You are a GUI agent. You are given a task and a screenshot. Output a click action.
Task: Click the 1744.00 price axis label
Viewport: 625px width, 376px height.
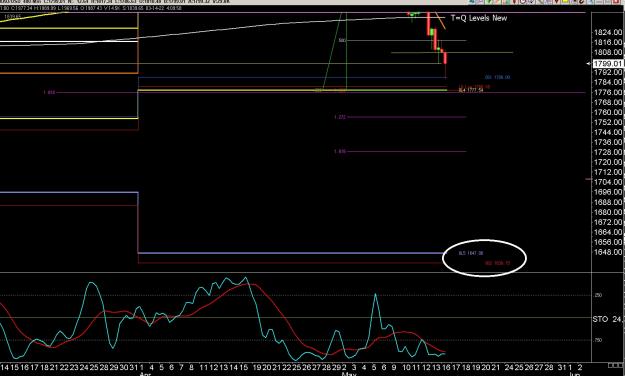(x=608, y=132)
